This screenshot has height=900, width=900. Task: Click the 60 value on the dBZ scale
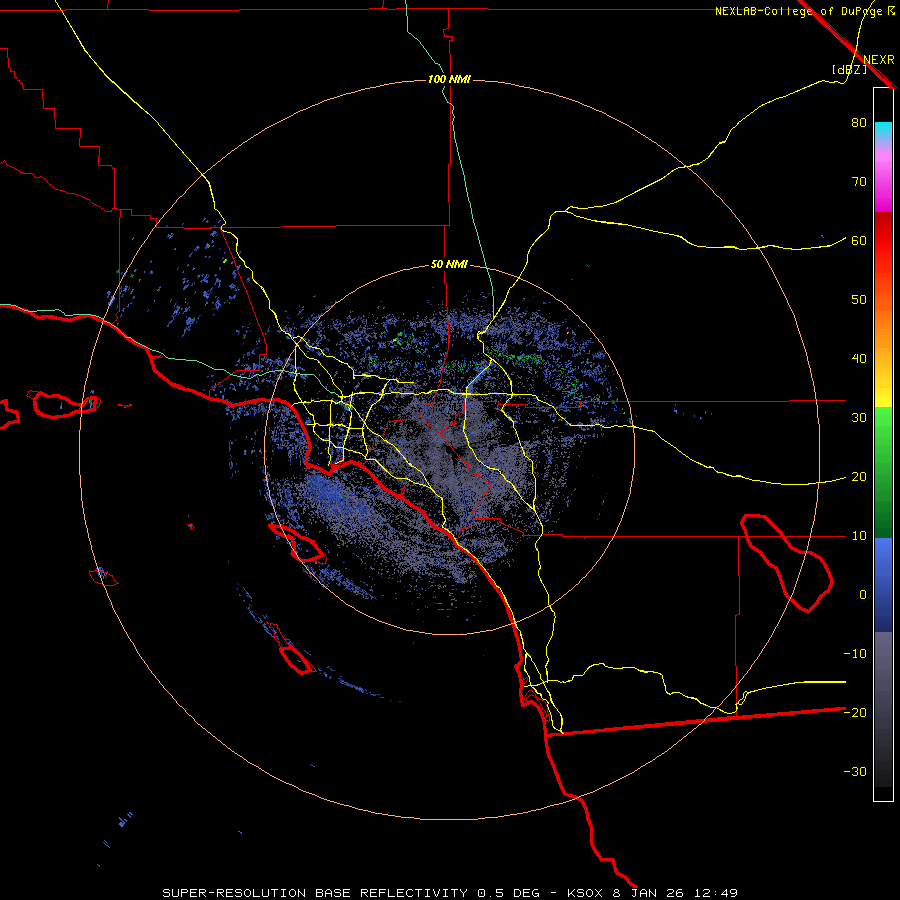click(x=859, y=241)
